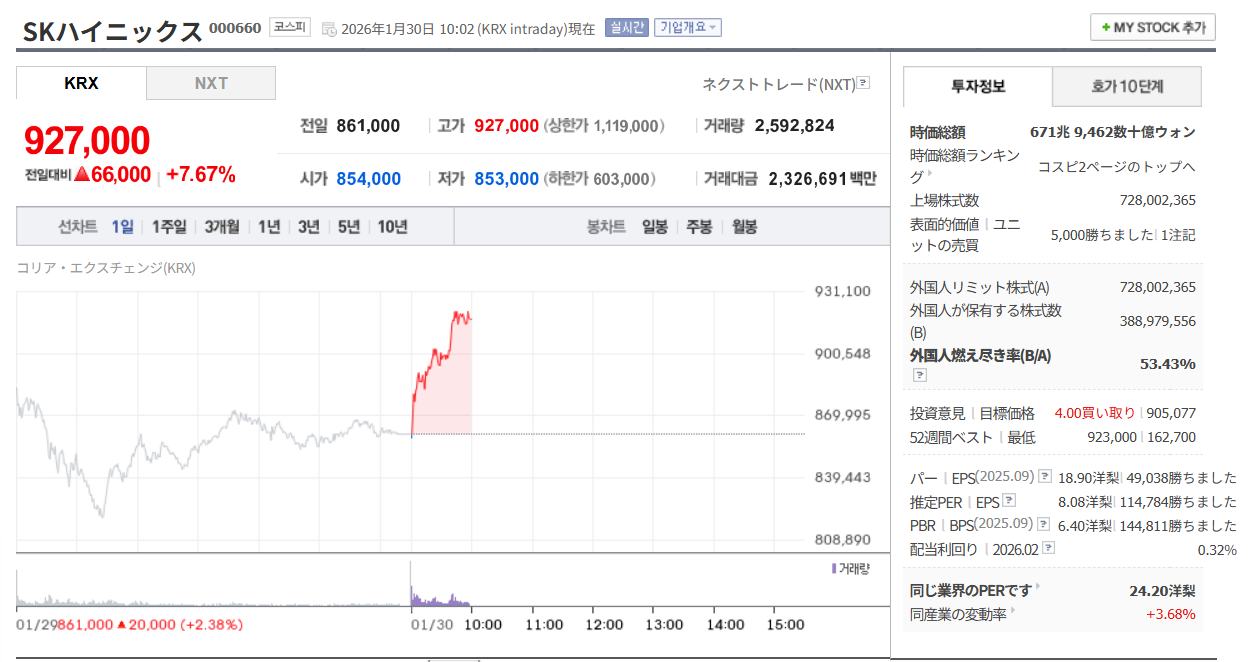This screenshot has width=1251, height=662.
Task: Click the 실시간 realtime badge
Action: point(626,28)
